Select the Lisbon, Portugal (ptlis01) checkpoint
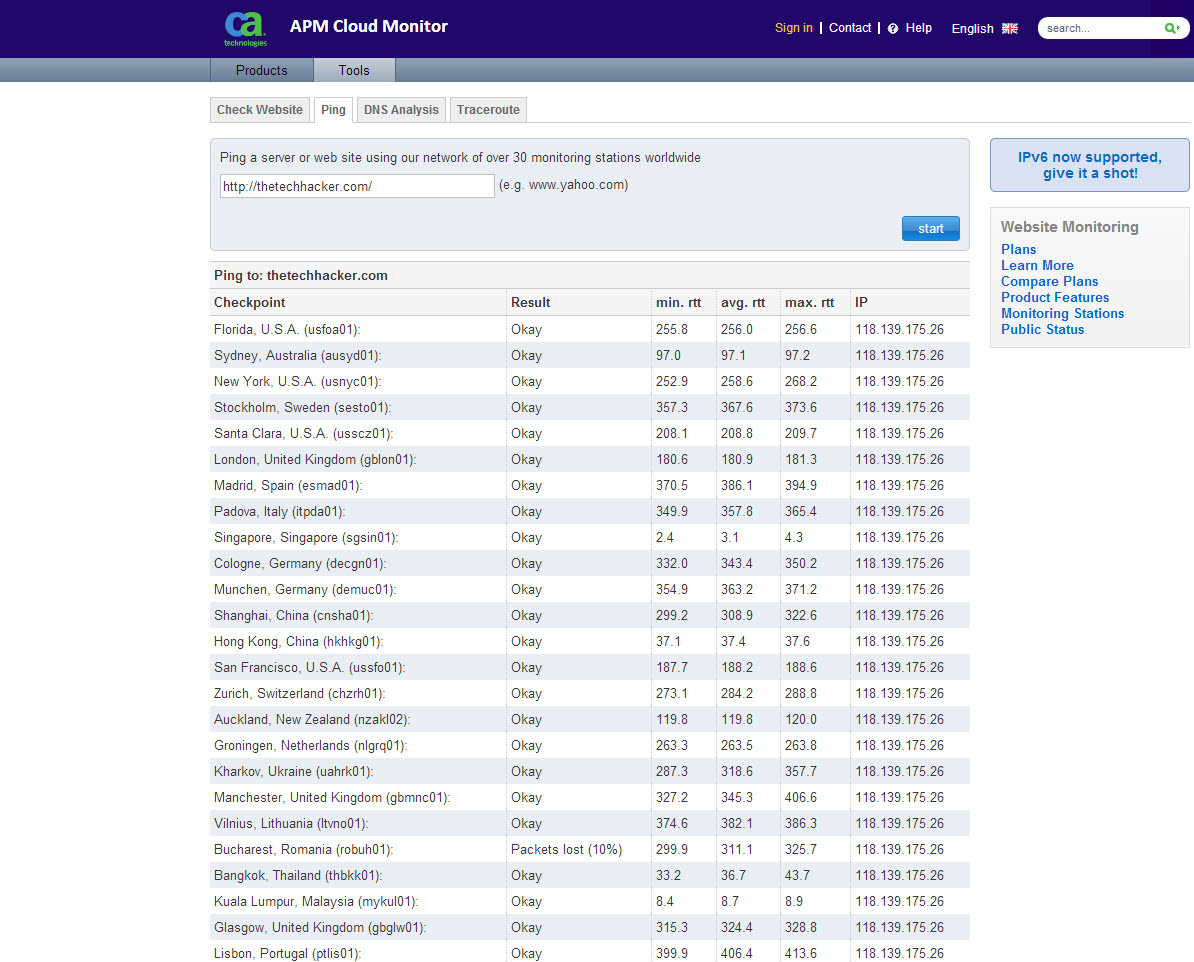Screen dimensions: 1194x962 (x=287, y=953)
